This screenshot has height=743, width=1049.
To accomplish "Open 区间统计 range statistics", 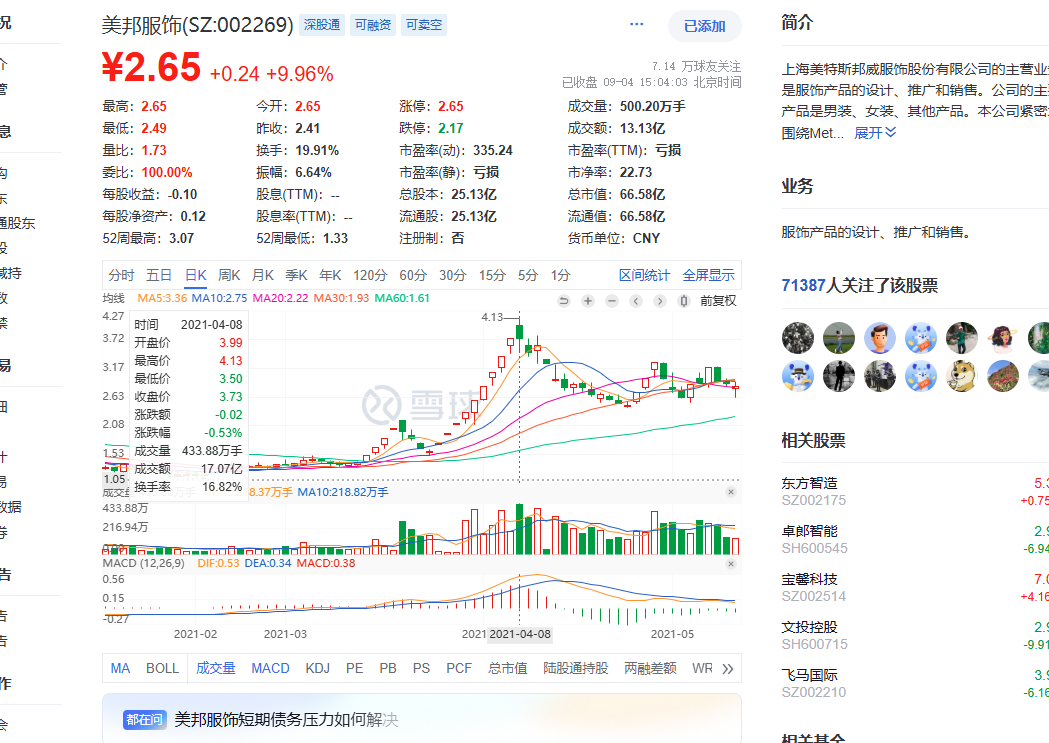I will pos(644,276).
